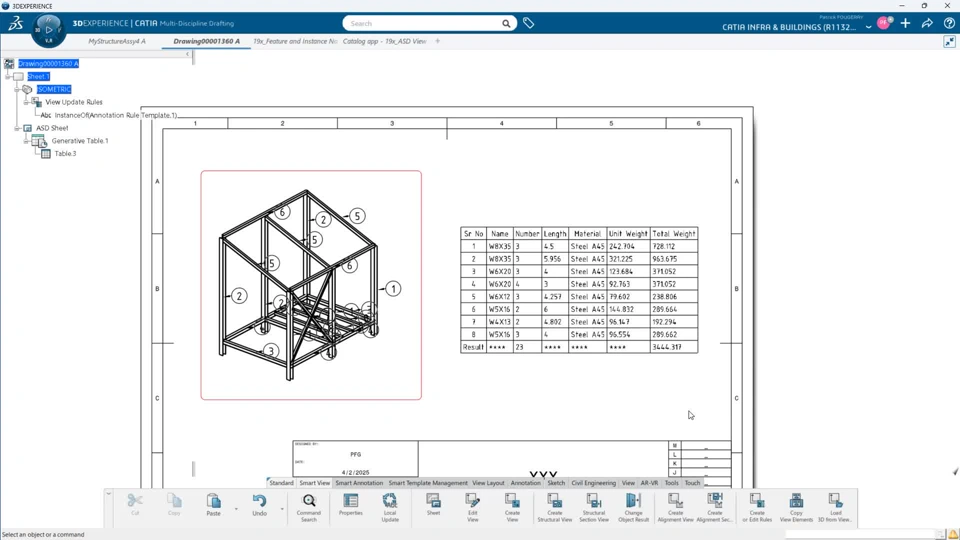This screenshot has height=540, width=960.
Task: Click the tag icon beside search
Action: [528, 23]
